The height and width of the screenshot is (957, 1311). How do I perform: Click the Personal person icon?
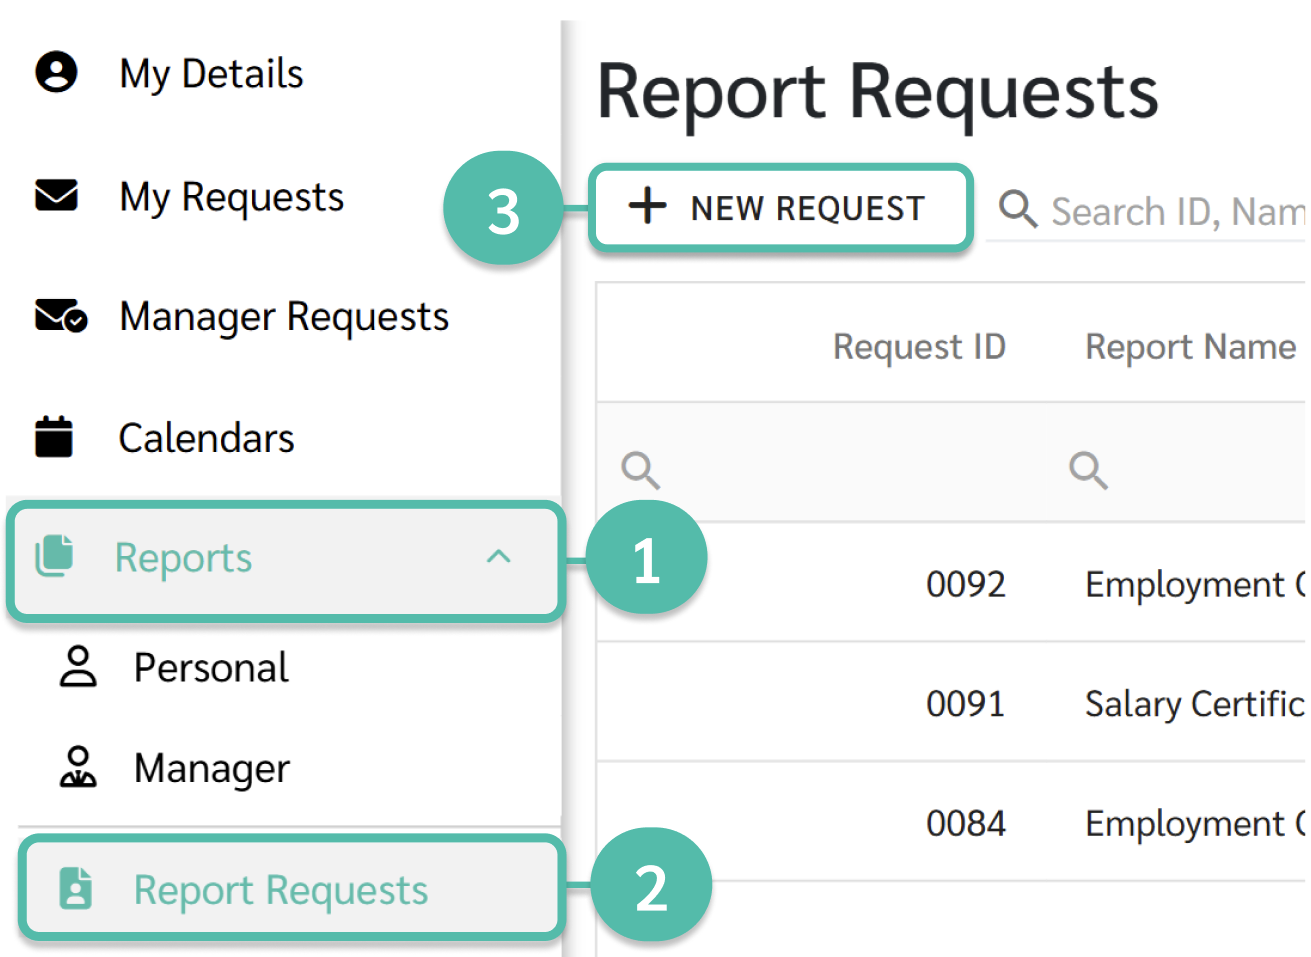[x=78, y=667]
